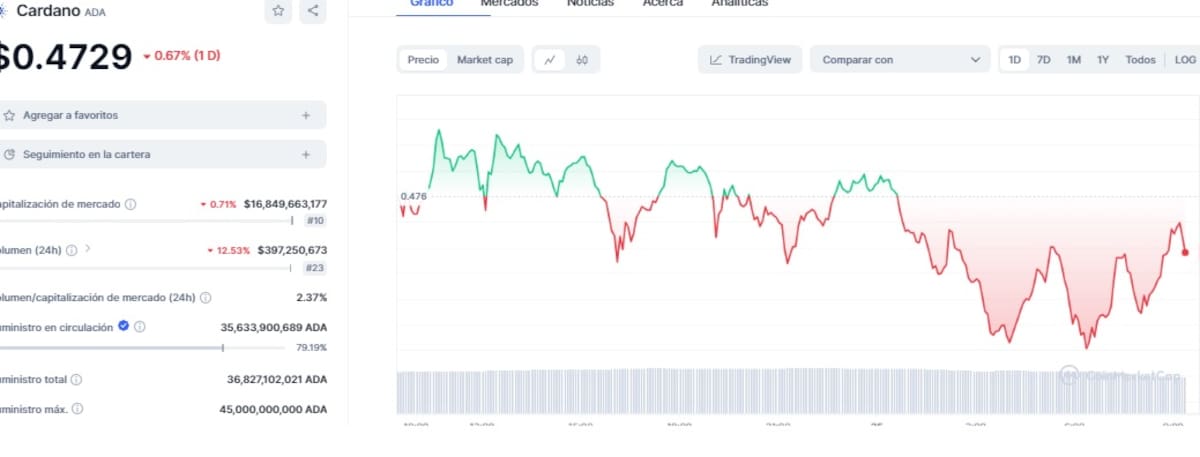Click info icon beside Suministro máx.
This screenshot has width=1200, height=457.
click(x=78, y=409)
